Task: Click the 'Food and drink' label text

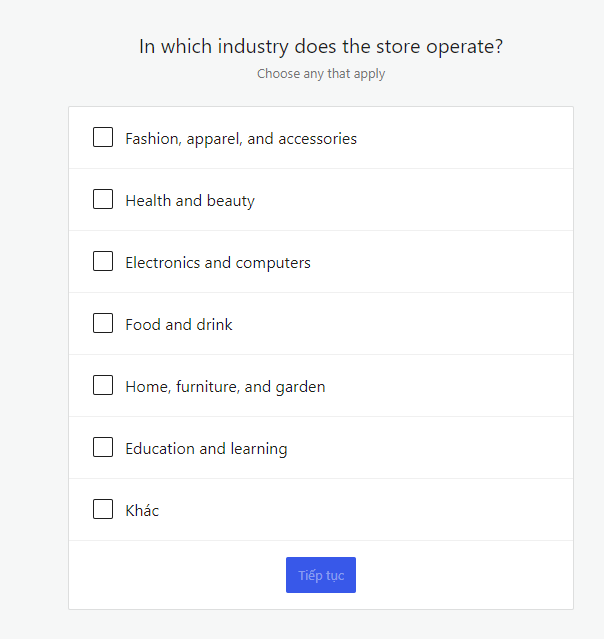Action: point(179,325)
